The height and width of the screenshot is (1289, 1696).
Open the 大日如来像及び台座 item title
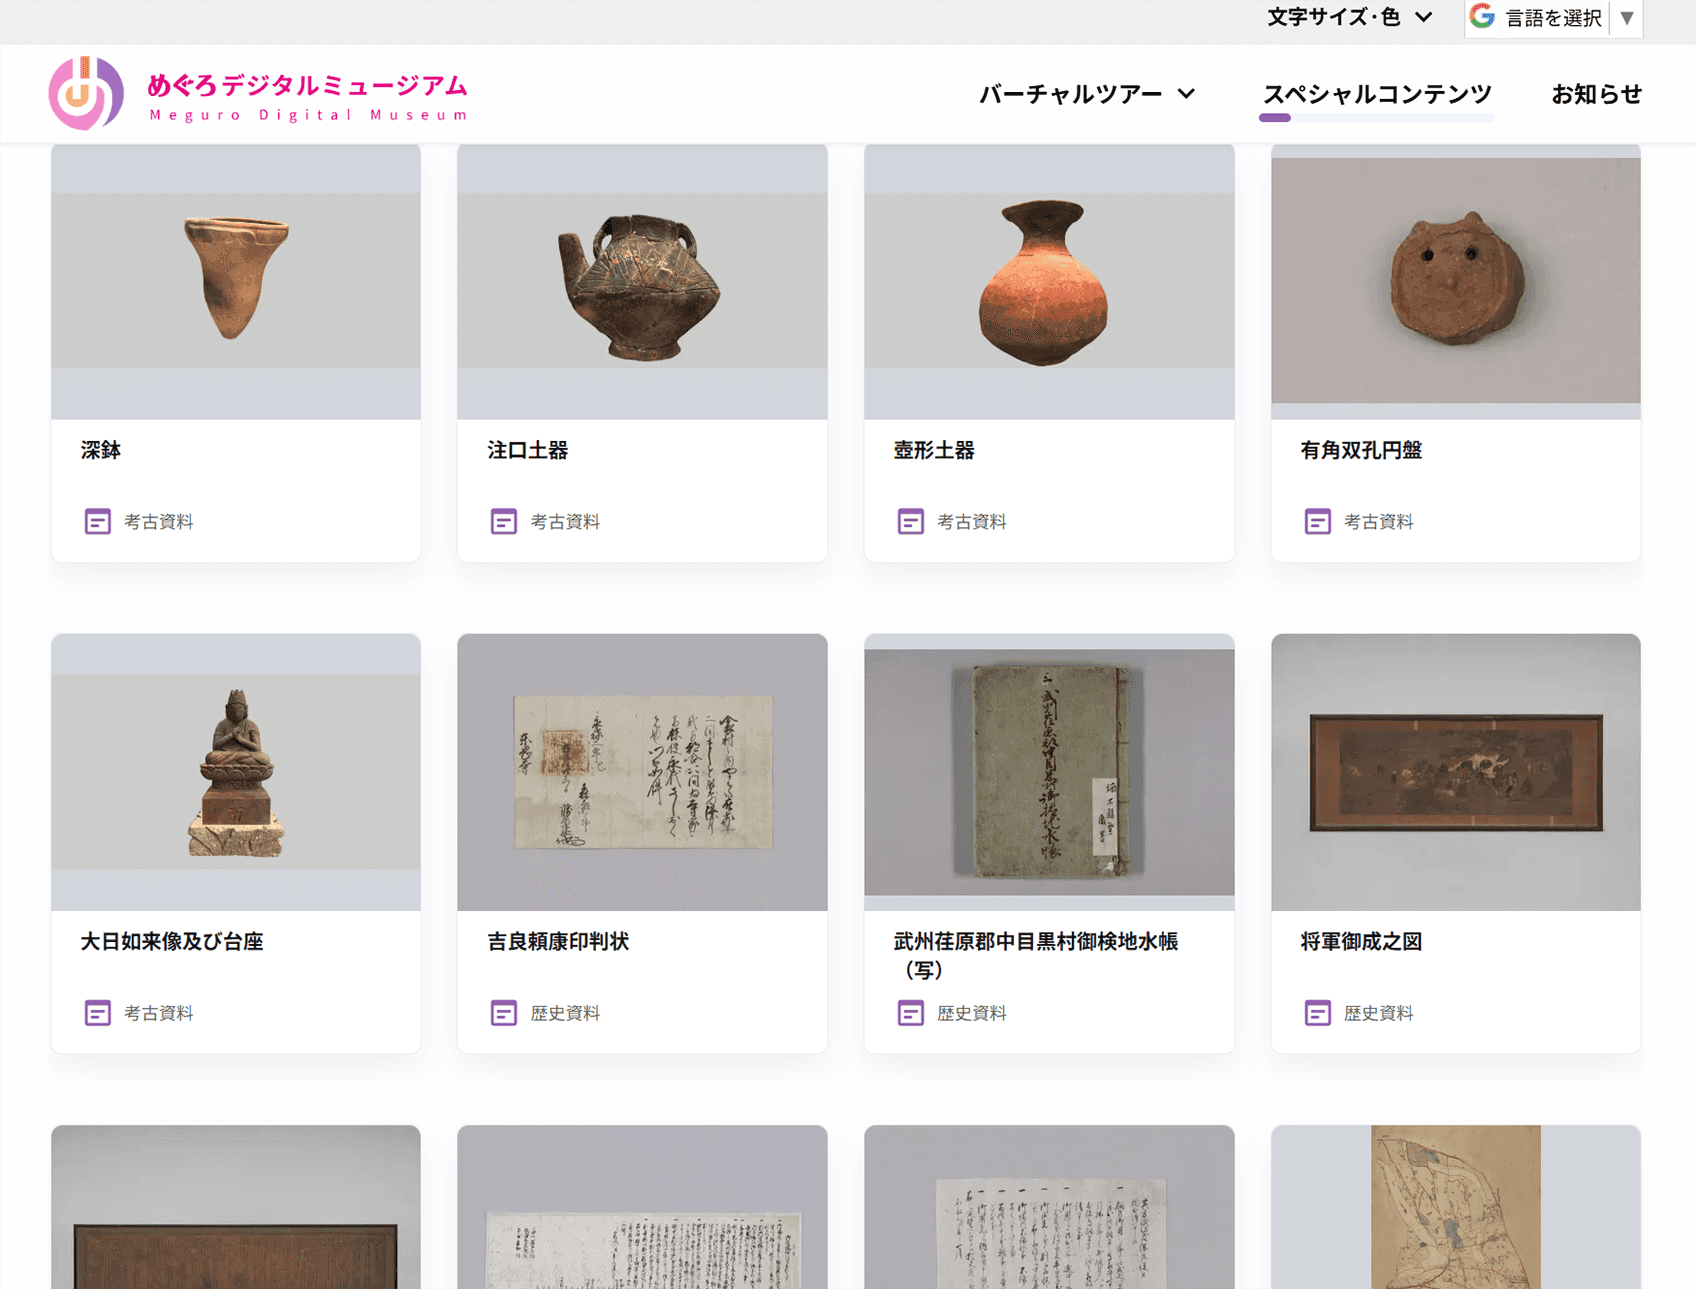coord(172,941)
